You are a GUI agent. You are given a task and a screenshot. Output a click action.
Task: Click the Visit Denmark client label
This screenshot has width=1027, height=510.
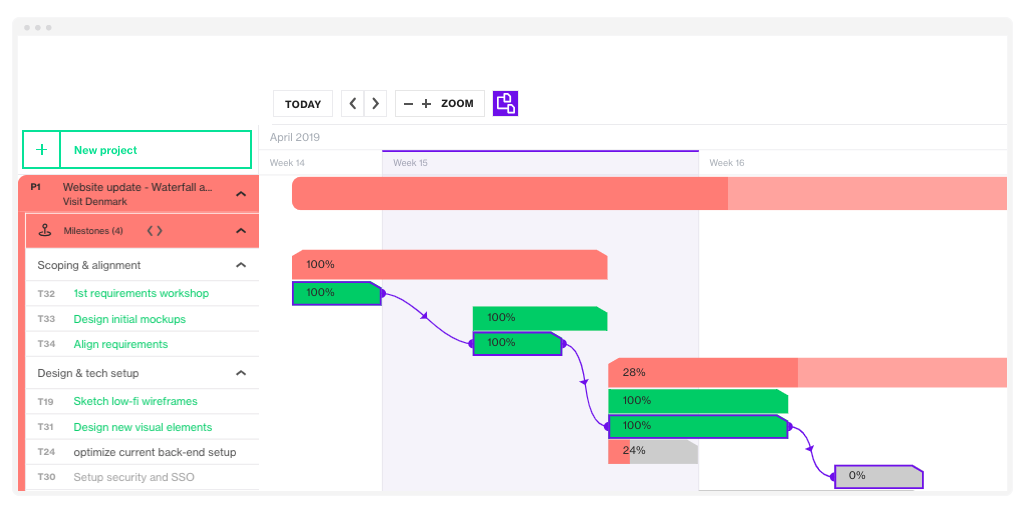95,202
